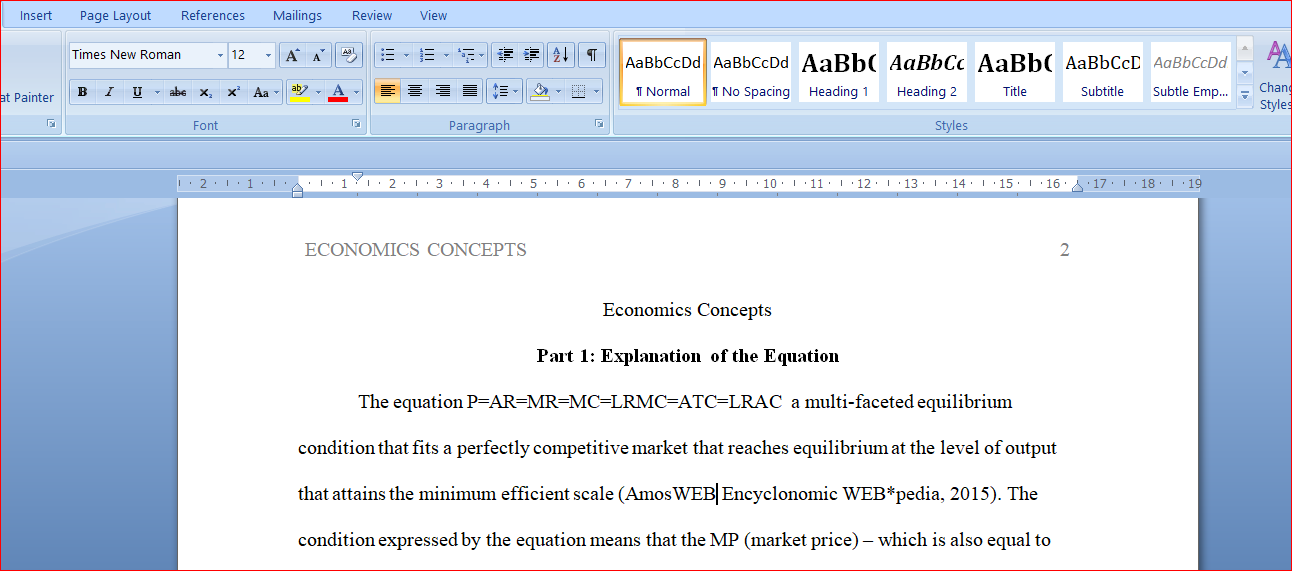The width and height of the screenshot is (1292, 571).
Task: Toggle underline formatting
Action: click(x=137, y=92)
